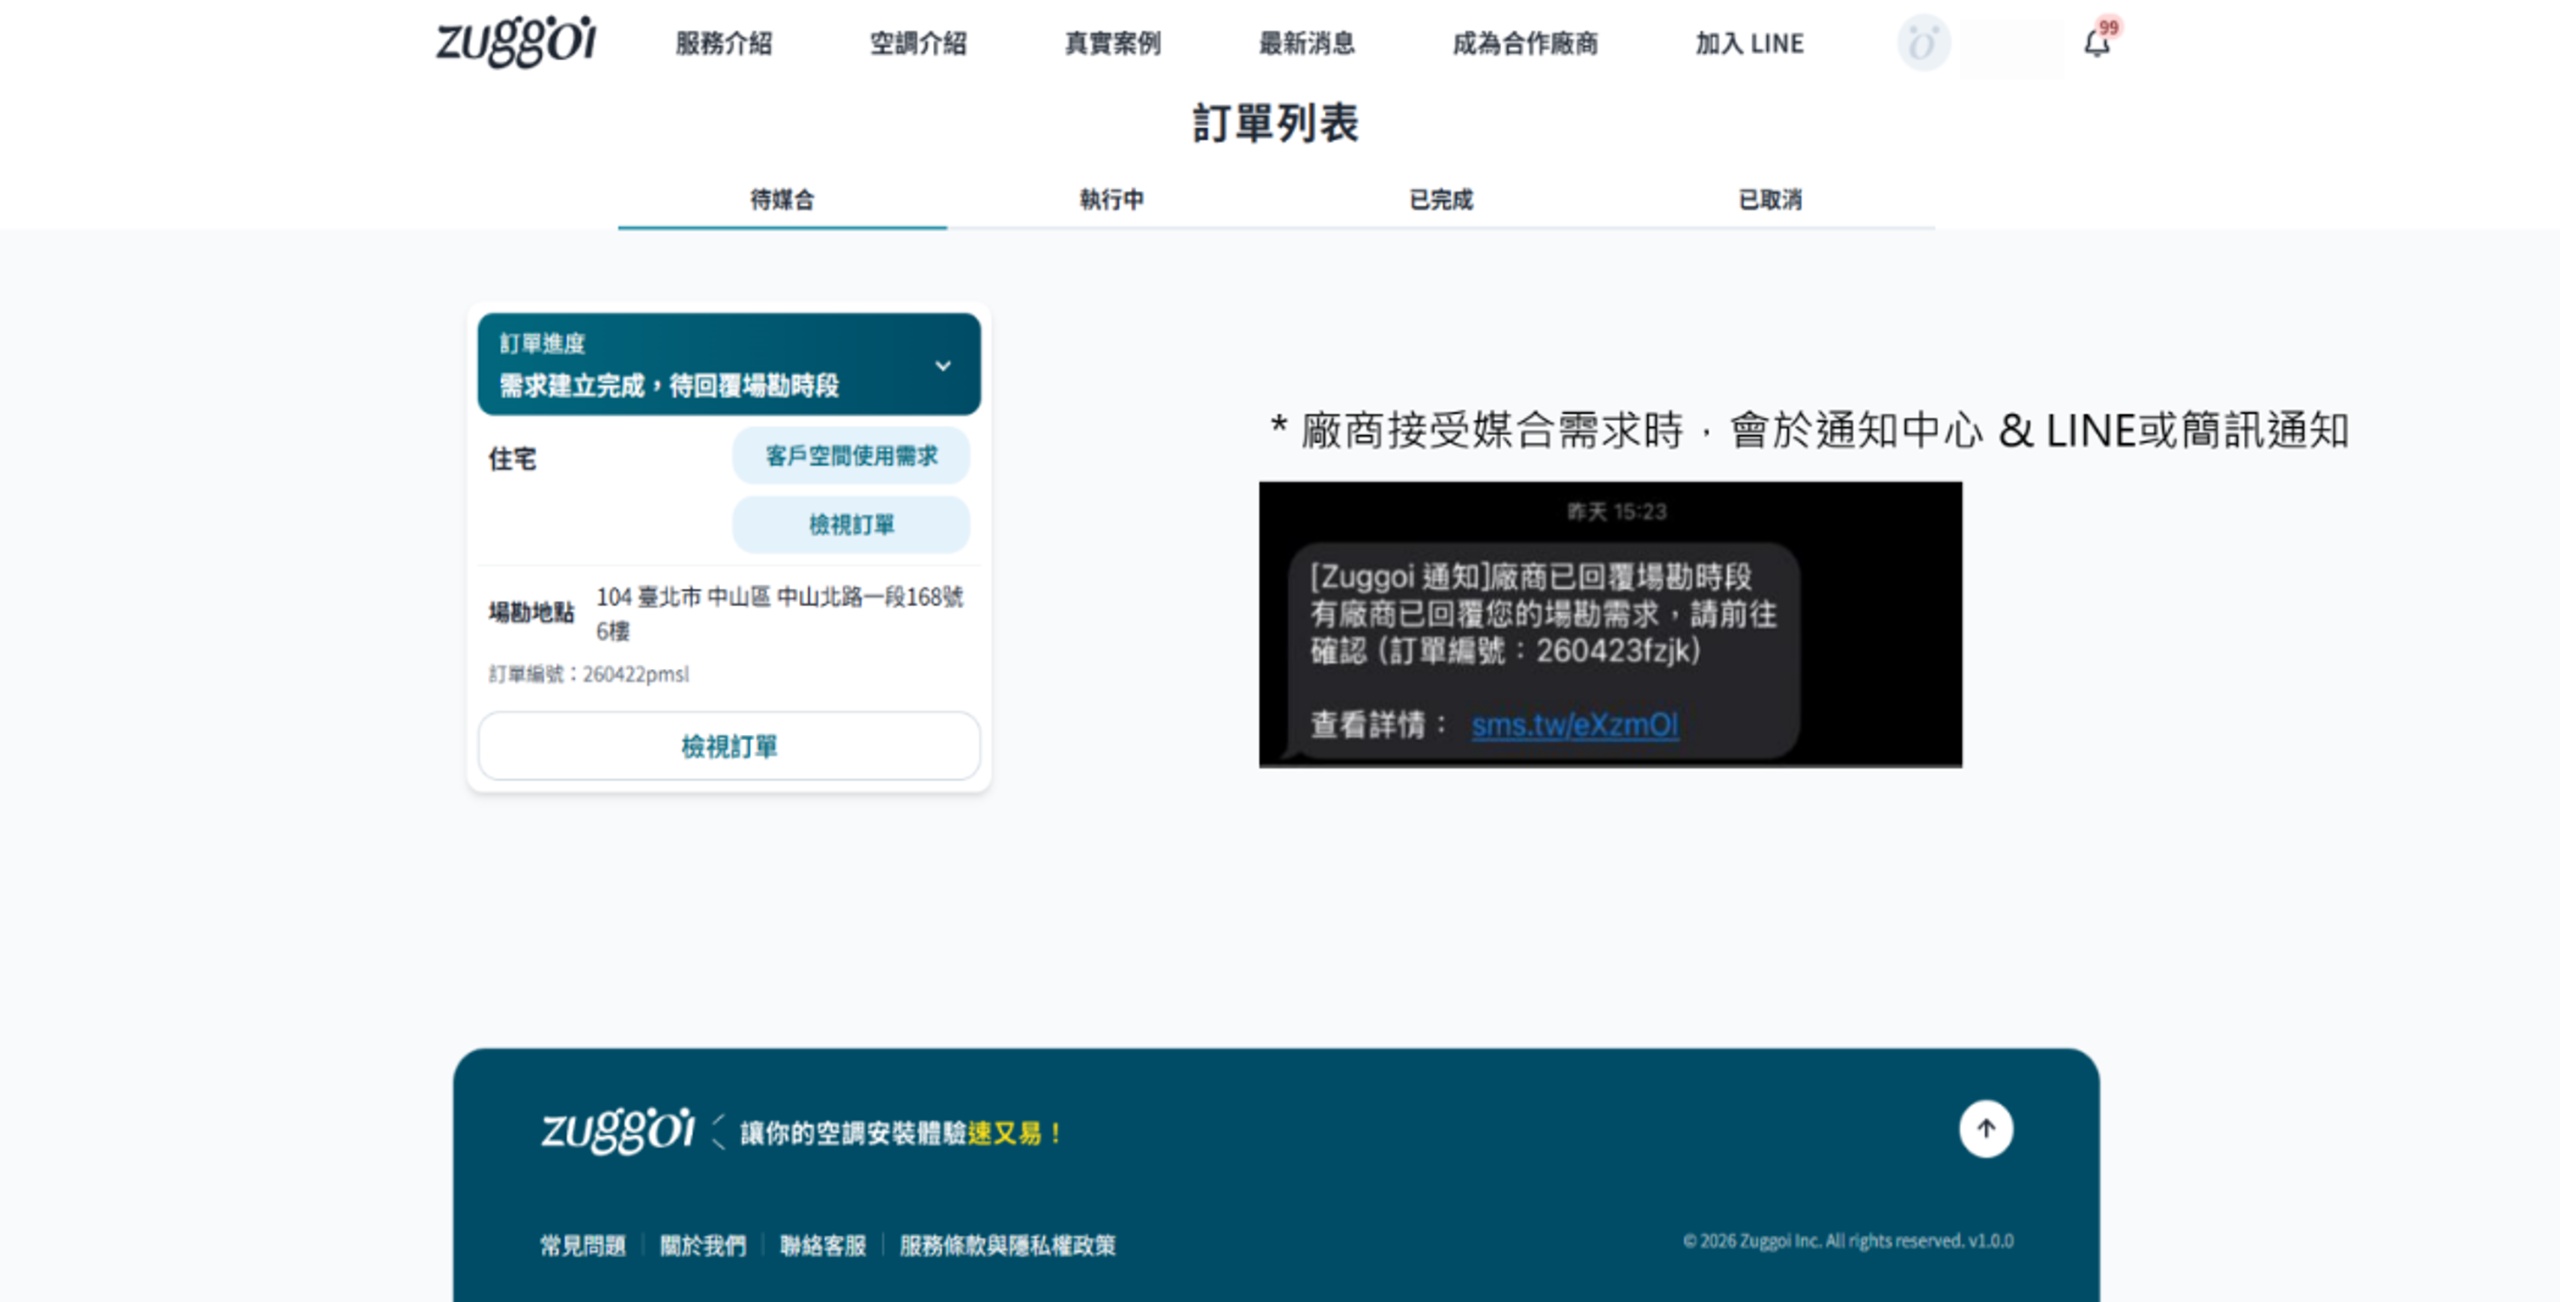
Task: Click order number text 260422pmsl
Action: pyautogui.click(x=636, y=674)
